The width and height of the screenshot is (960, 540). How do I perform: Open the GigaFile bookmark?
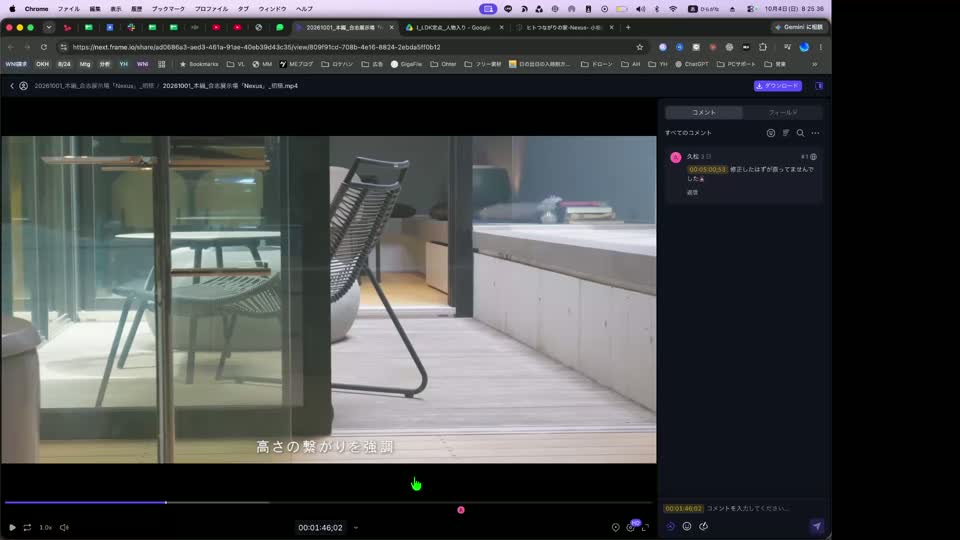(407, 64)
